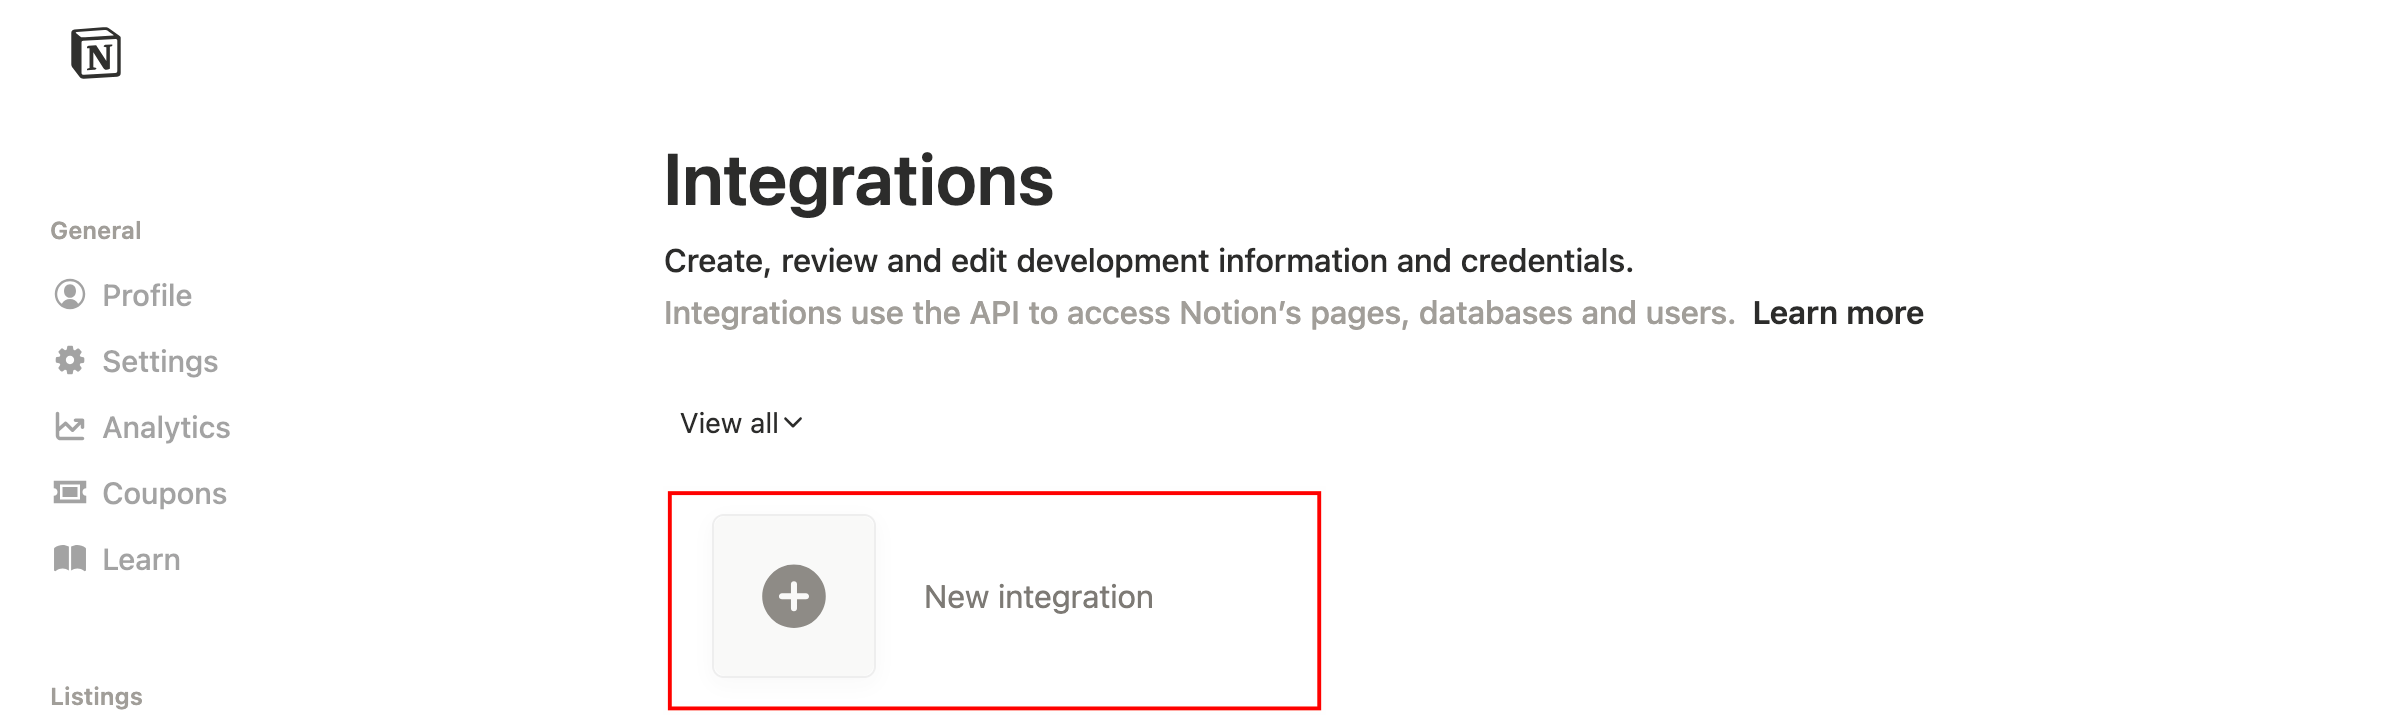Select the Learn open-book icon
Viewport: 2394px width, 728px height.
70,558
